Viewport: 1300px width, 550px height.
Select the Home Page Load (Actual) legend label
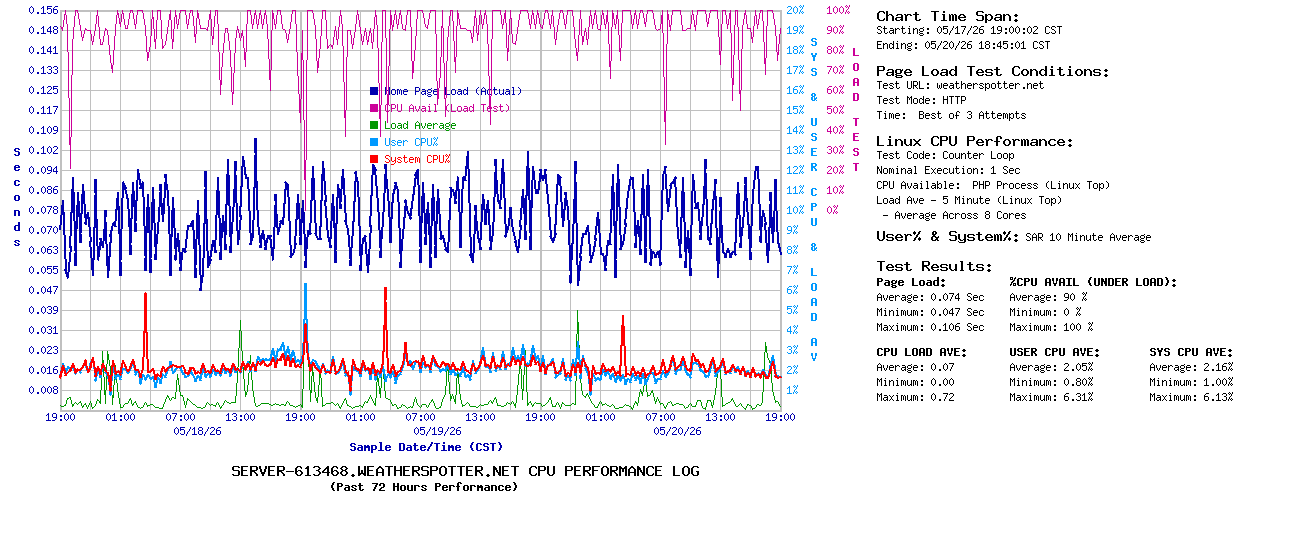coord(453,91)
